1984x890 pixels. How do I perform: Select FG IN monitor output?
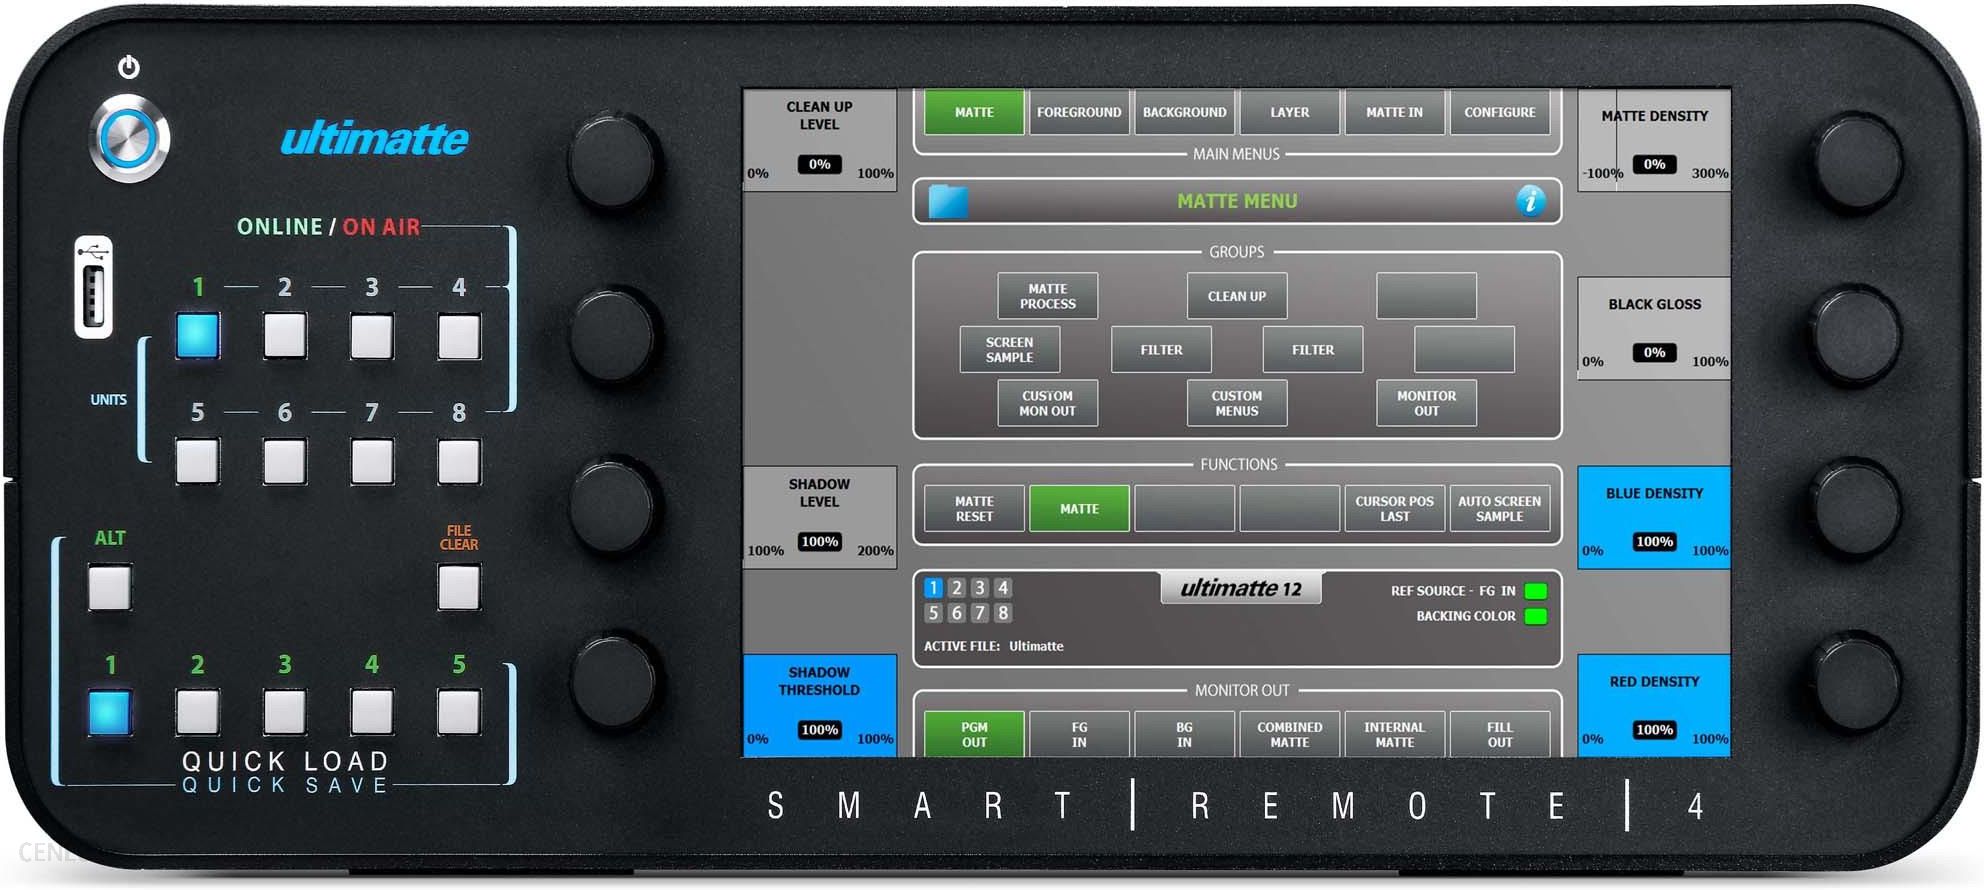(1079, 734)
